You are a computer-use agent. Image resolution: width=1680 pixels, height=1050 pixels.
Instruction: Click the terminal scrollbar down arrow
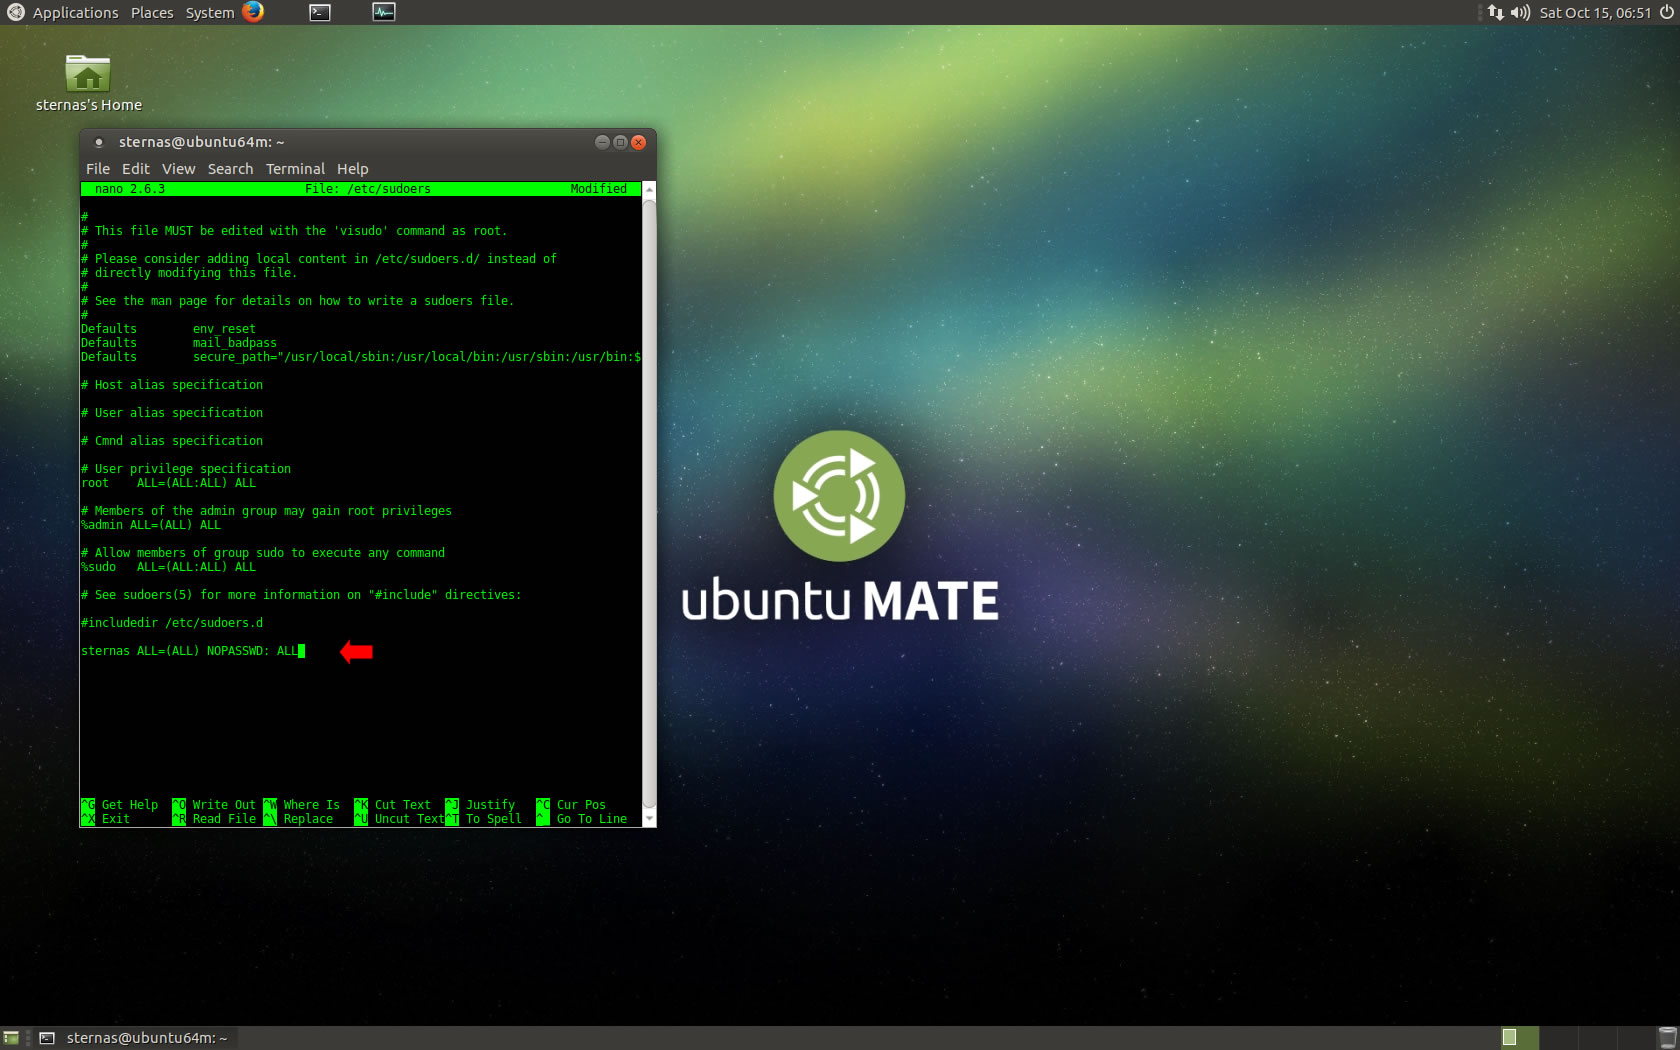click(x=649, y=819)
